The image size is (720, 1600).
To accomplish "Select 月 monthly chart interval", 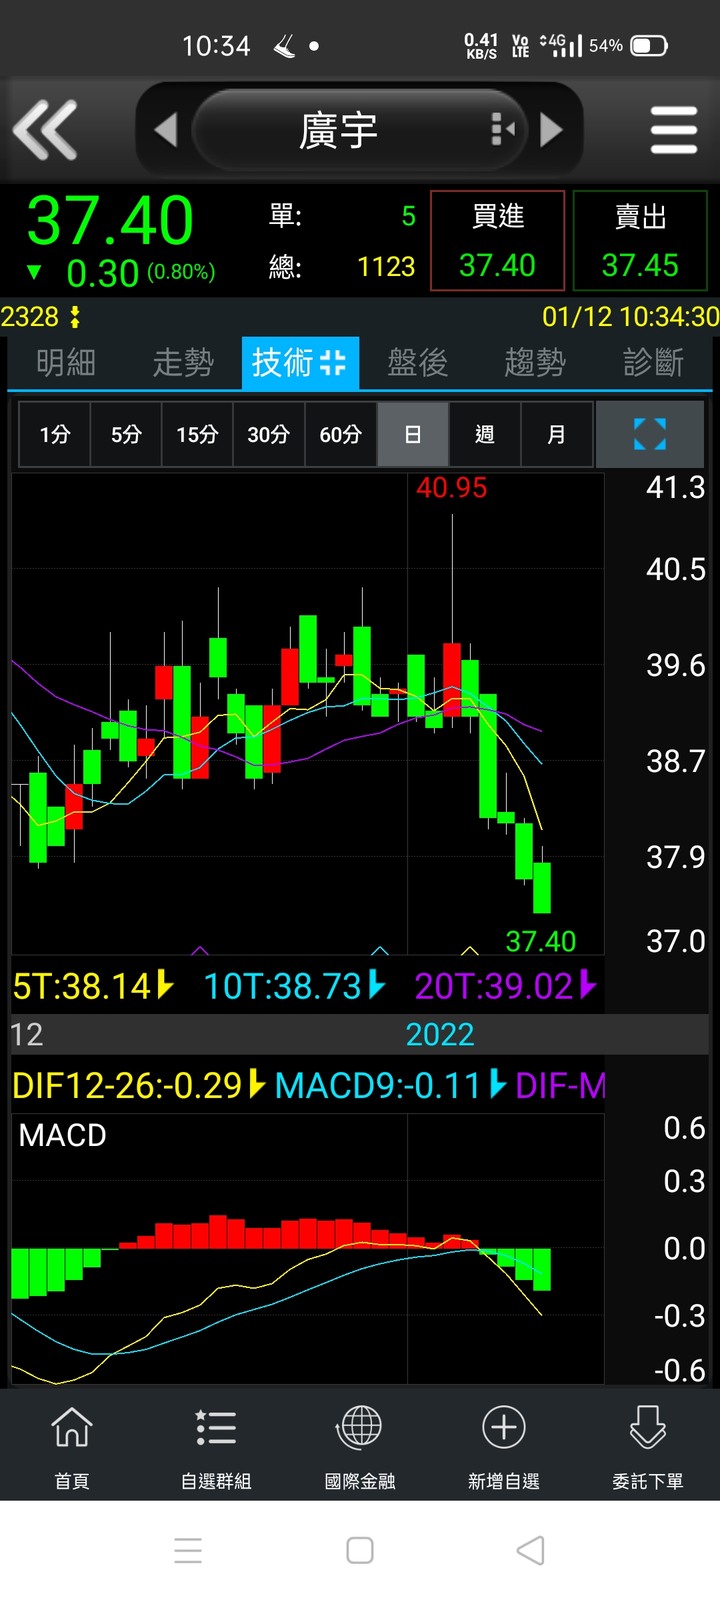I will point(556,434).
